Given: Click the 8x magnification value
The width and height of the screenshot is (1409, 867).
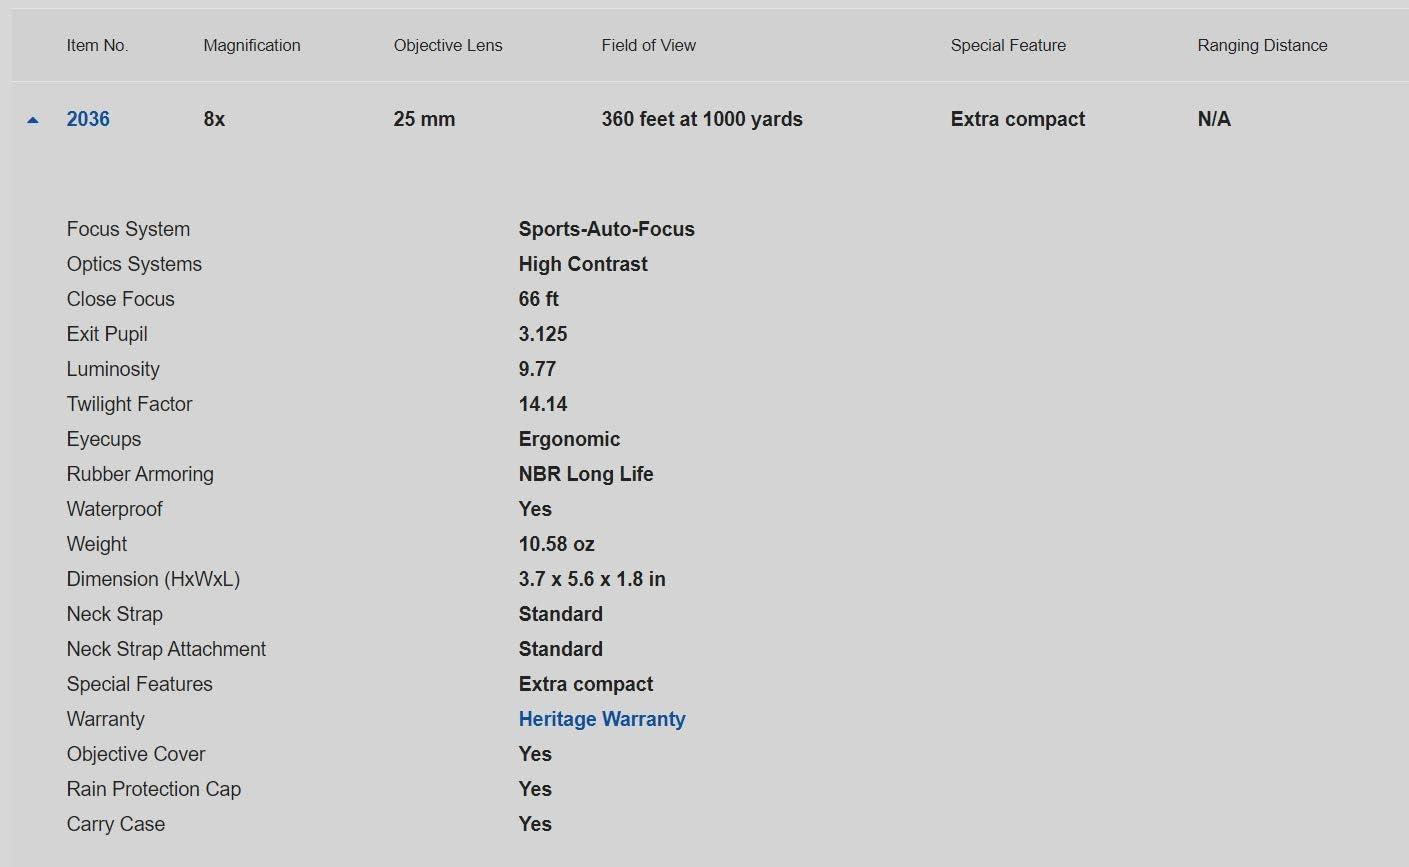Looking at the screenshot, I should pyautogui.click(x=214, y=119).
